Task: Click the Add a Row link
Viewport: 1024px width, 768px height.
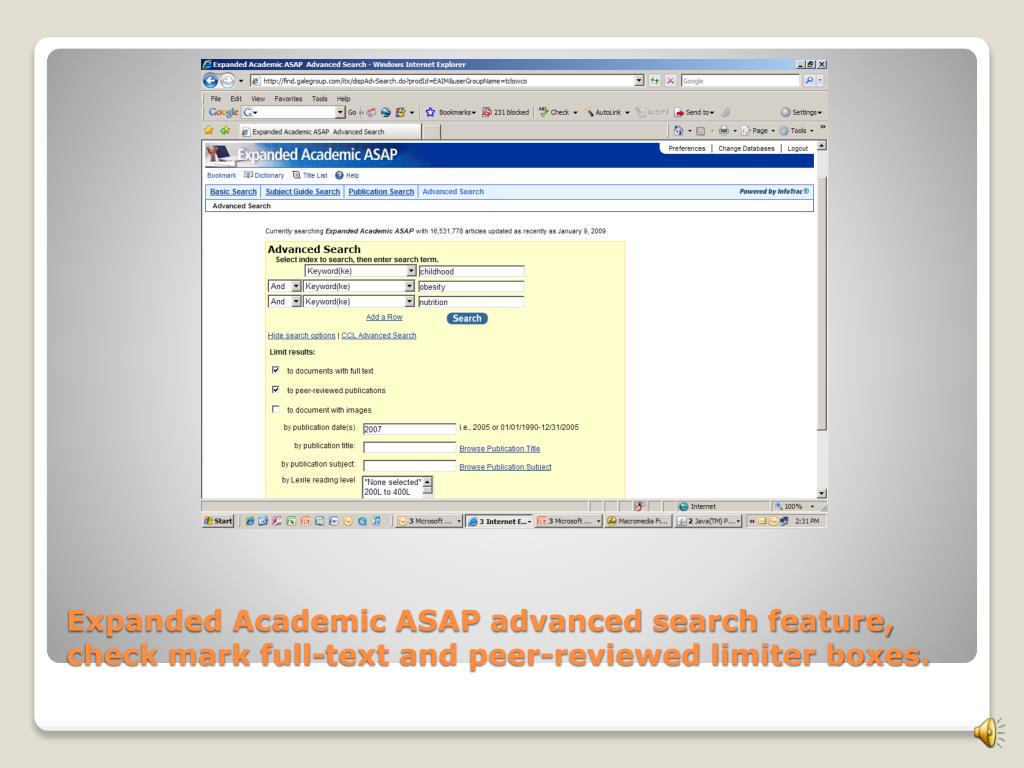Action: coord(384,317)
